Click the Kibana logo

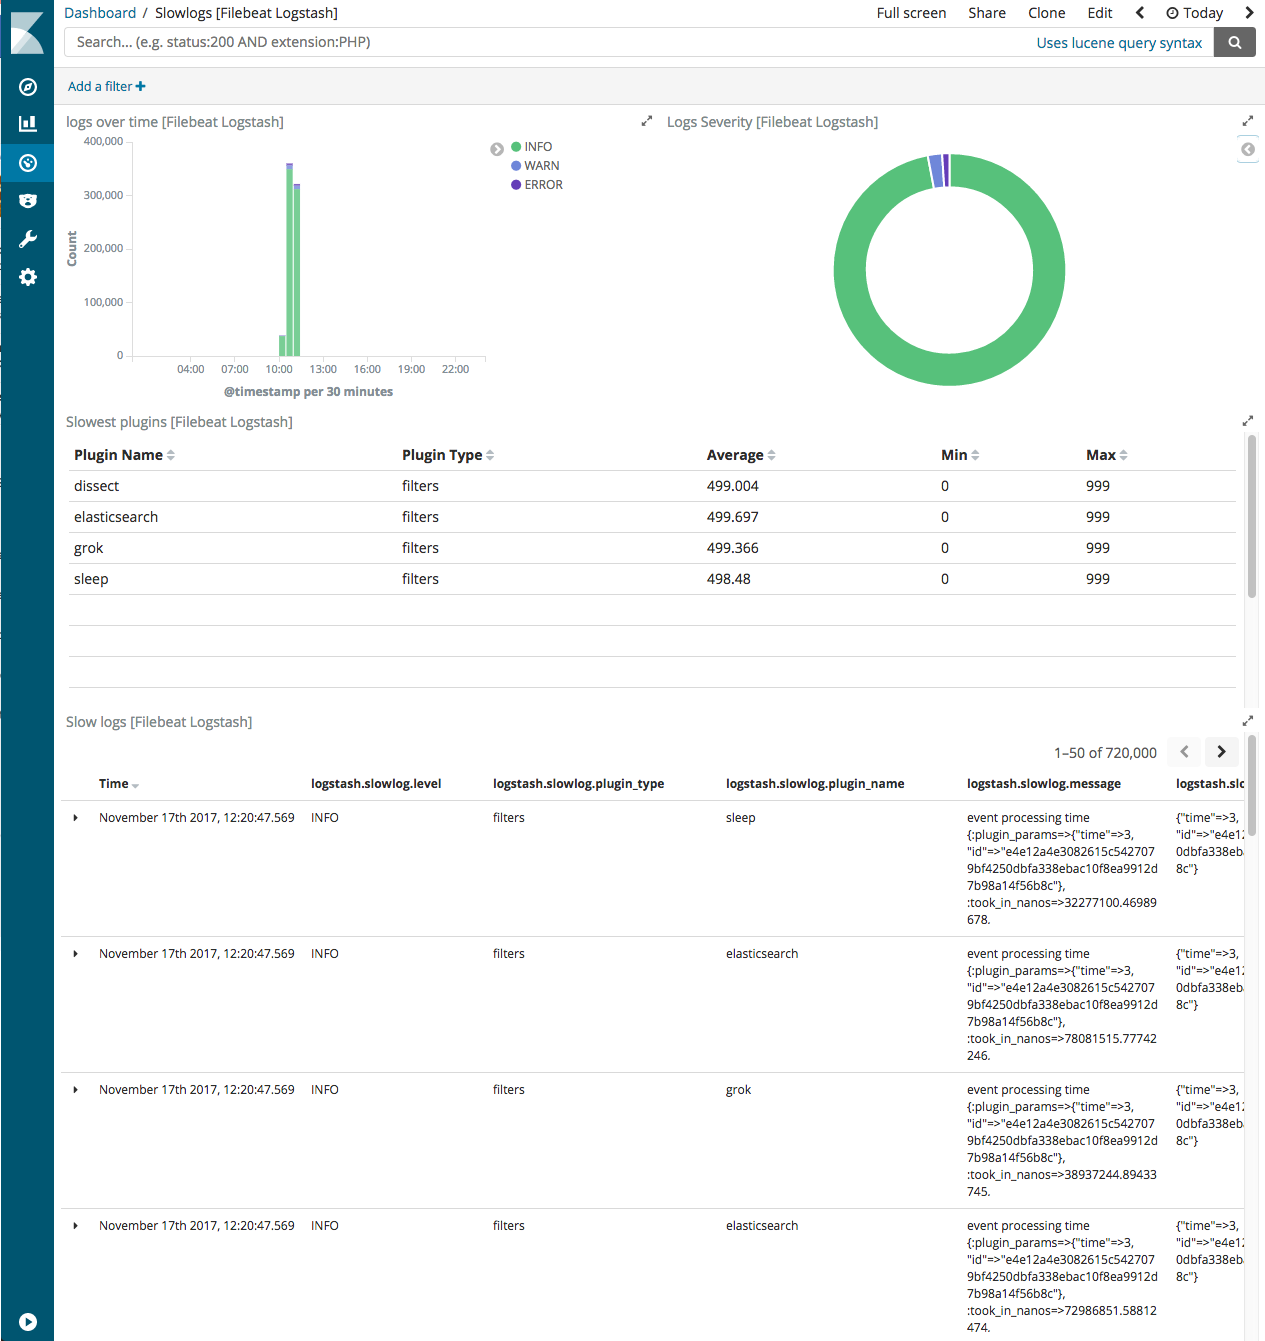click(x=27, y=33)
